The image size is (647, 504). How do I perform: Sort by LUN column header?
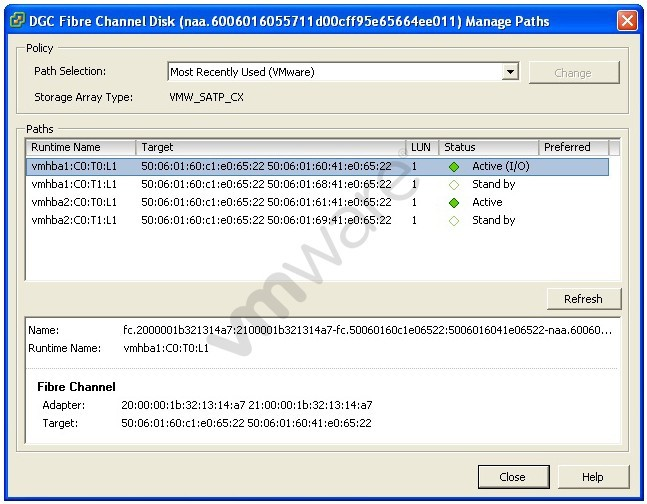tap(422, 147)
